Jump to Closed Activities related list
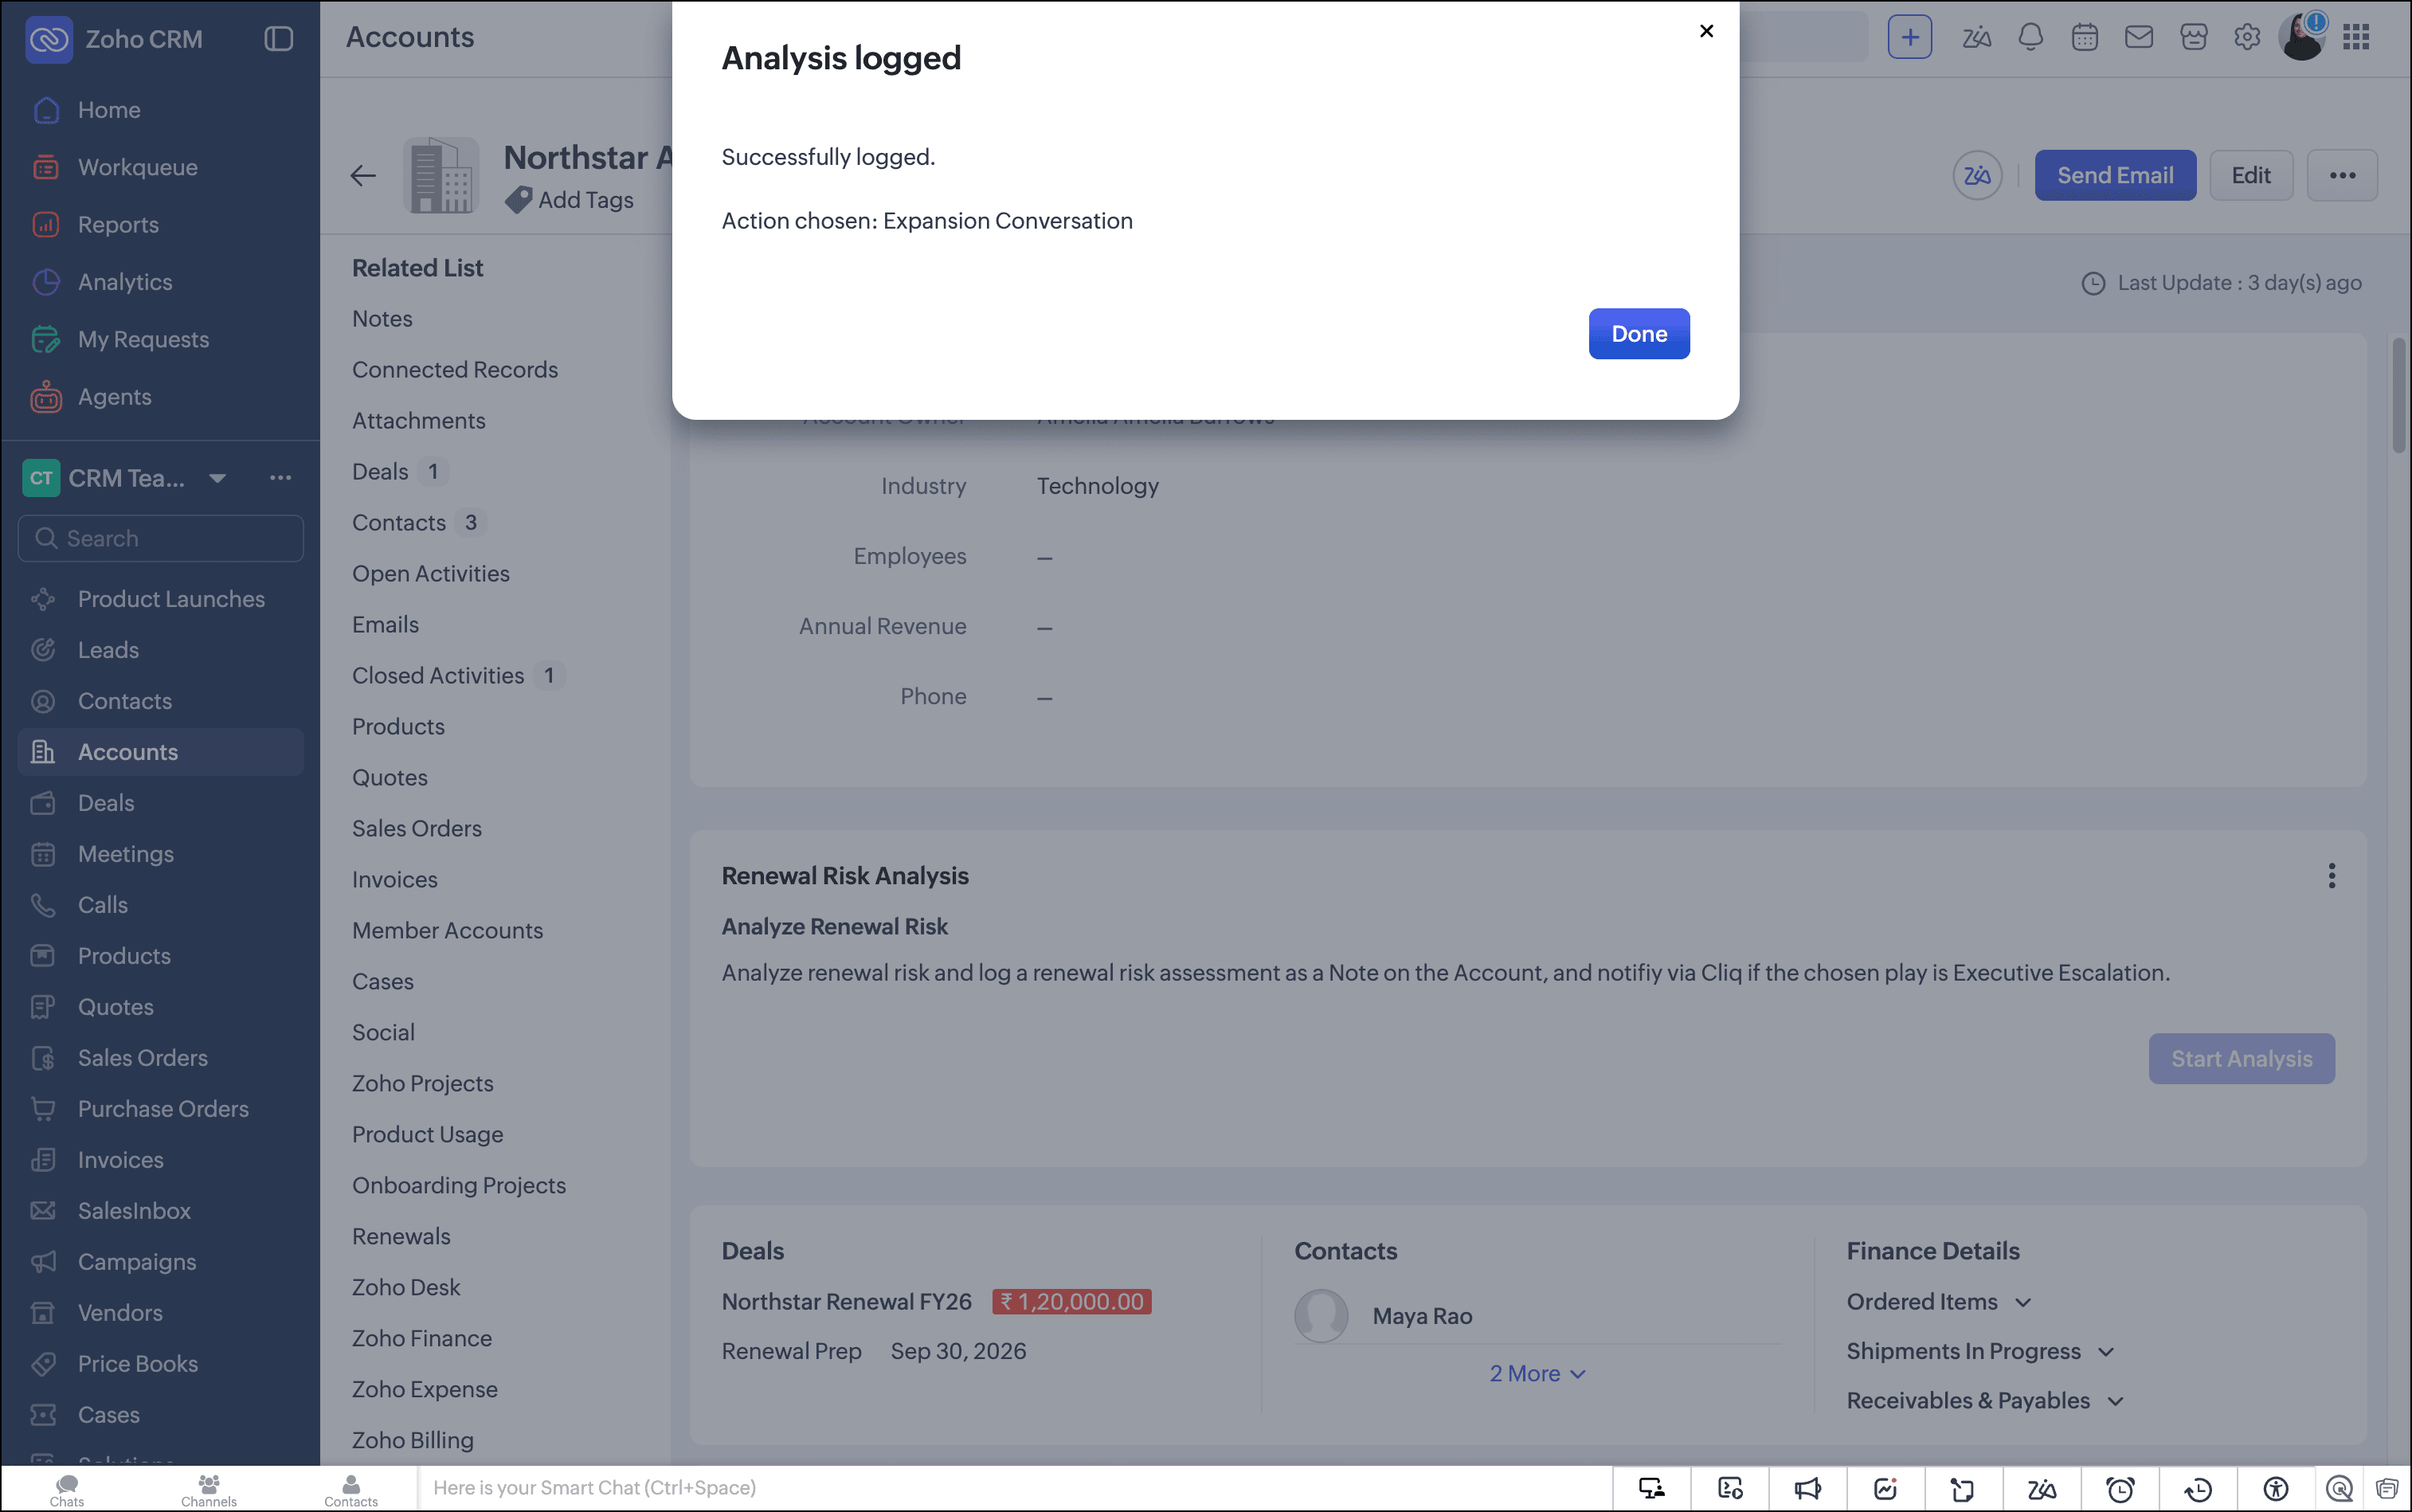Image resolution: width=2412 pixels, height=1512 pixels. [x=438, y=676]
